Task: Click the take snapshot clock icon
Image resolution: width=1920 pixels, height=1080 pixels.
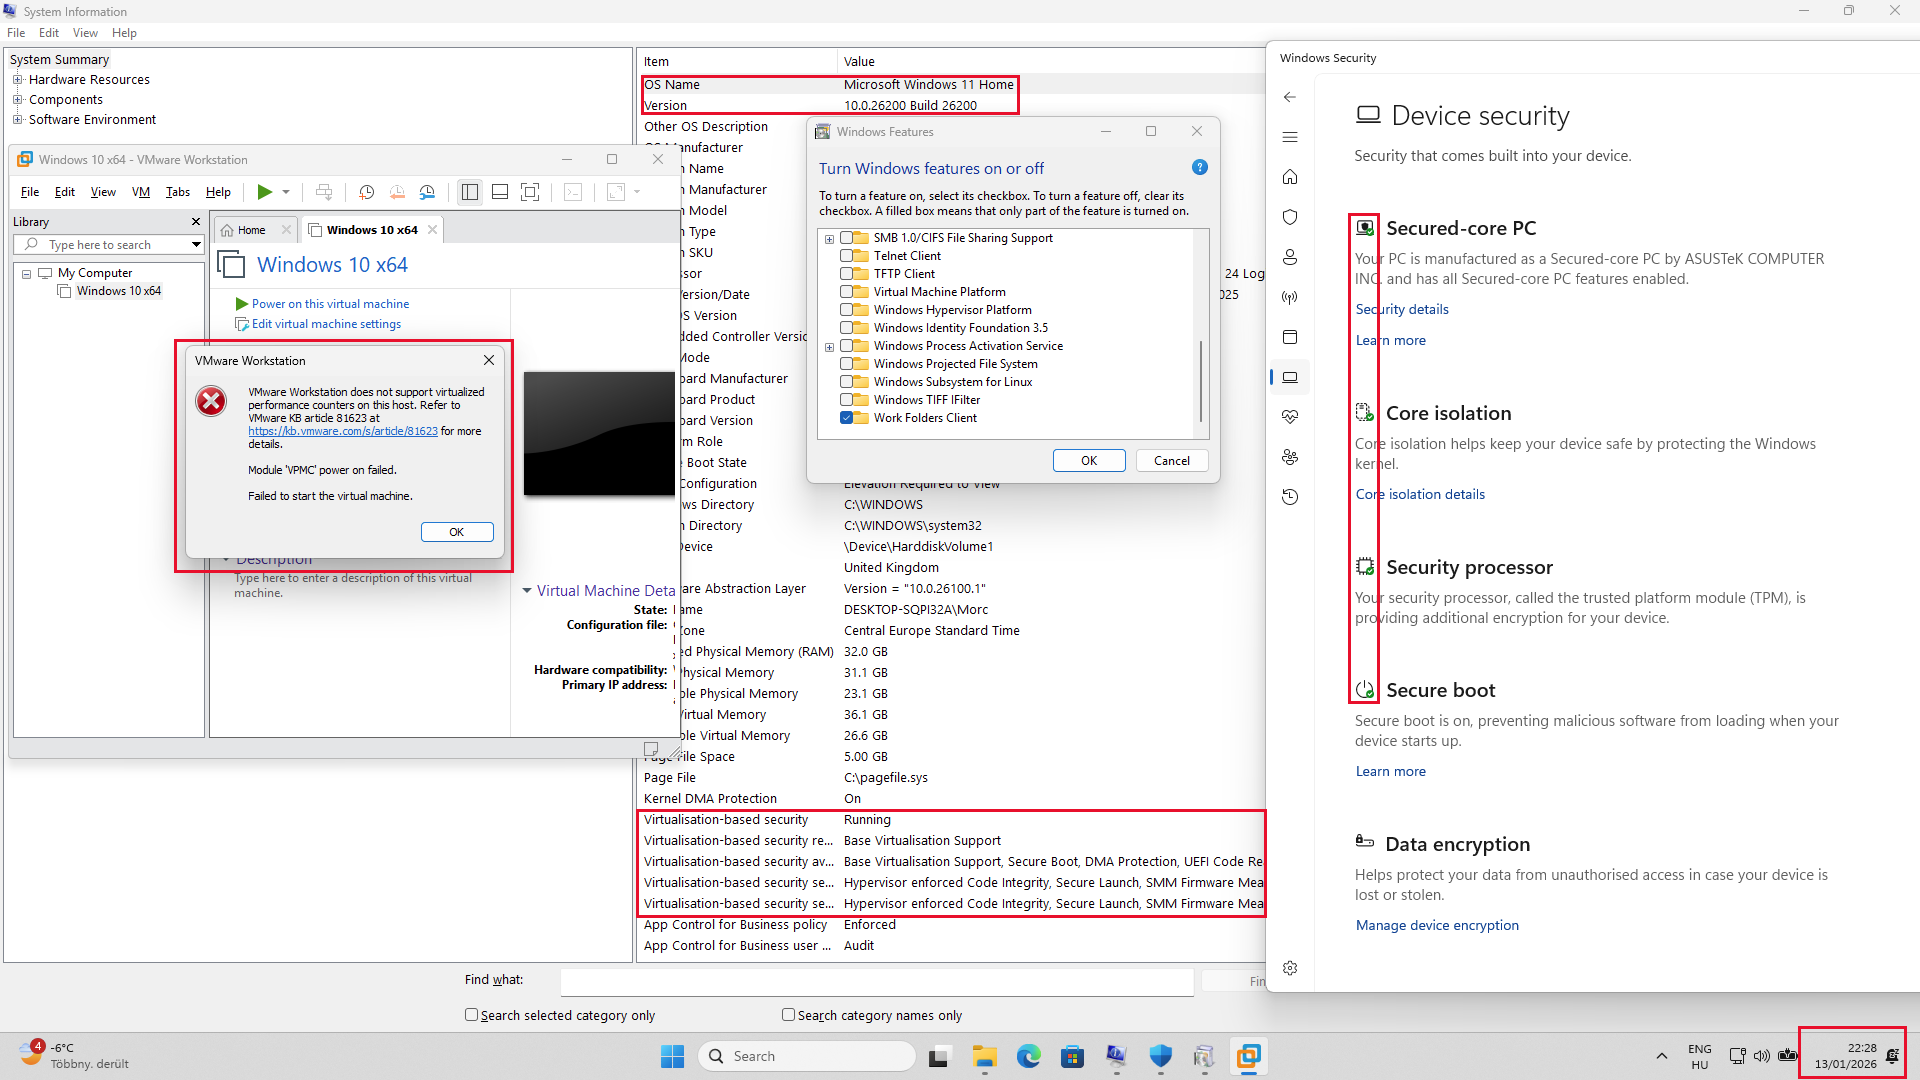Action: (x=366, y=192)
